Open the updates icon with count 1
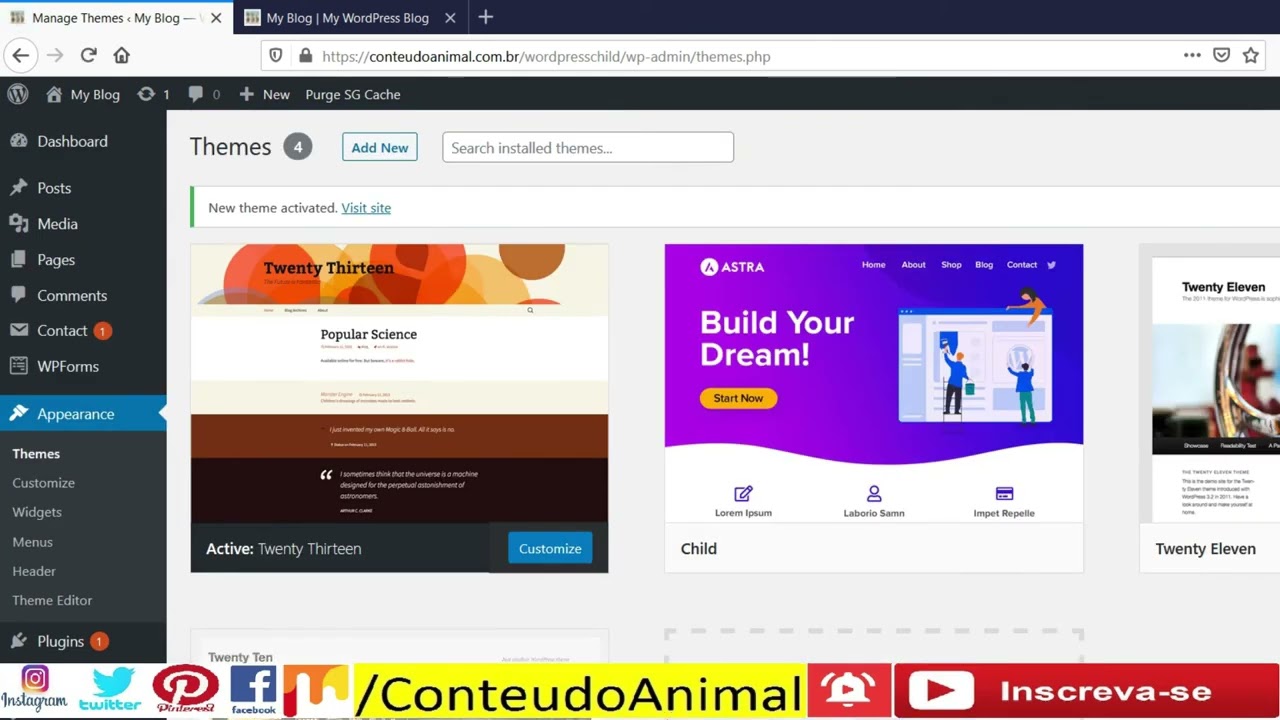The image size is (1280, 720). pyautogui.click(x=146, y=94)
